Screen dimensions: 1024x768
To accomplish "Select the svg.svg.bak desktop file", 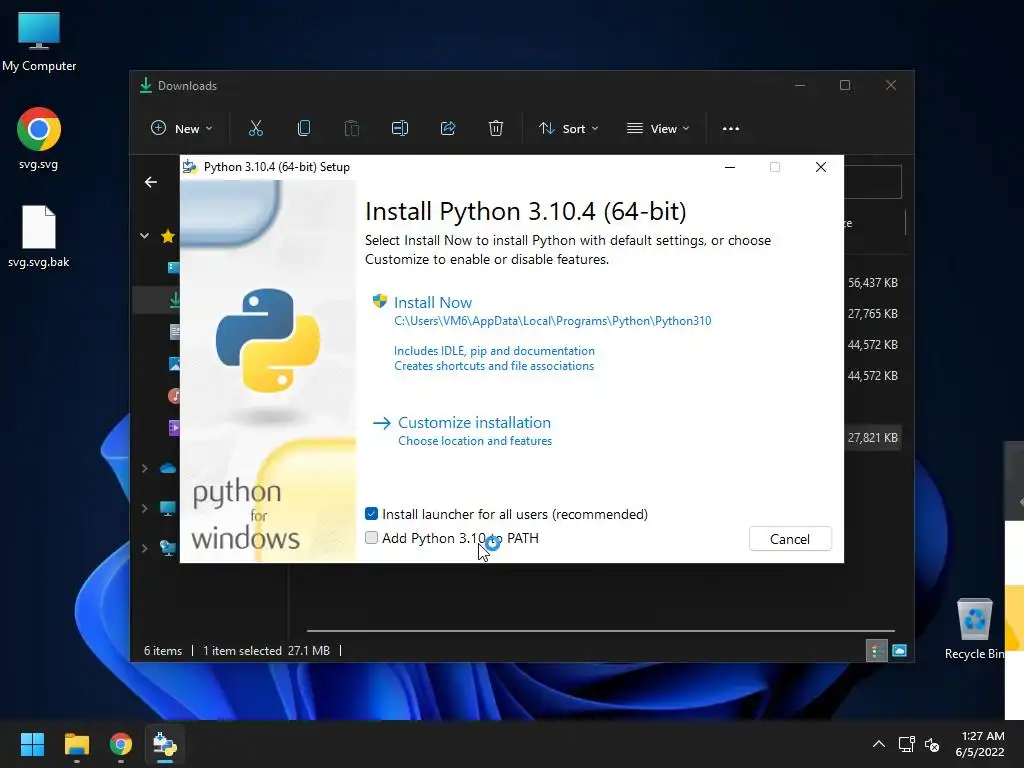I will click(x=39, y=236).
